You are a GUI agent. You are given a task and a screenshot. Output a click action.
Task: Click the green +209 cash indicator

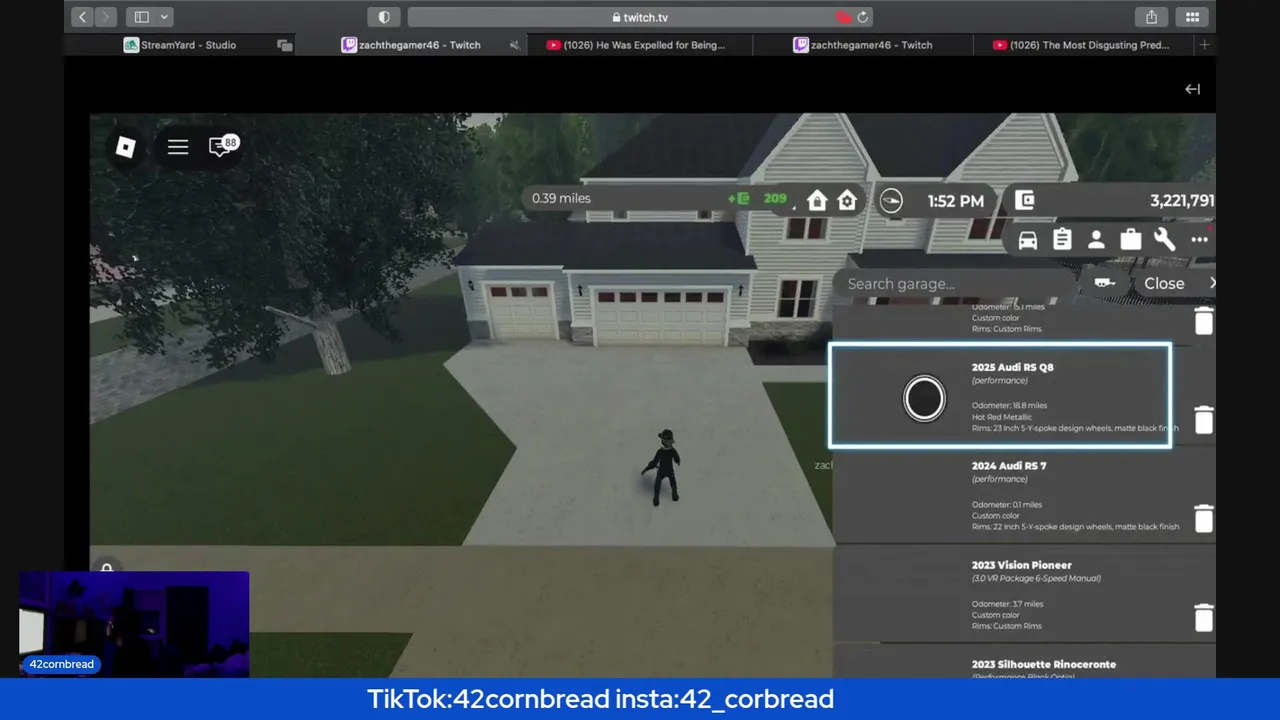[x=758, y=198]
